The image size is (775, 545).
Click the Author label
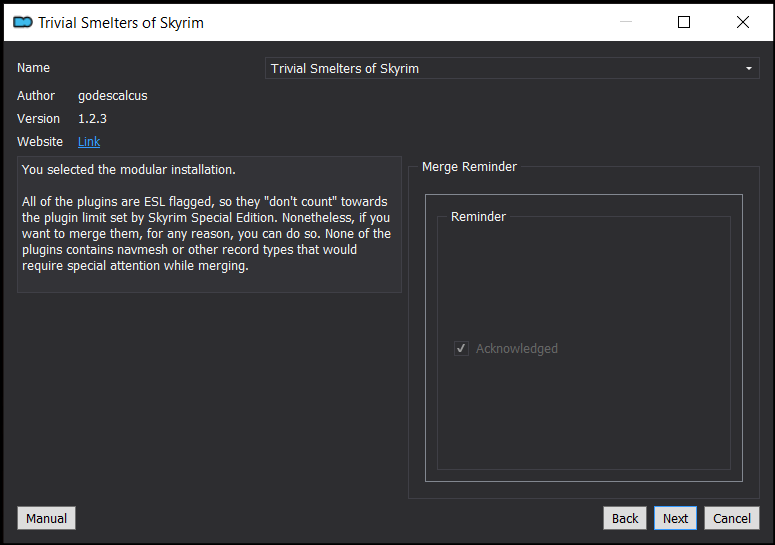click(36, 96)
